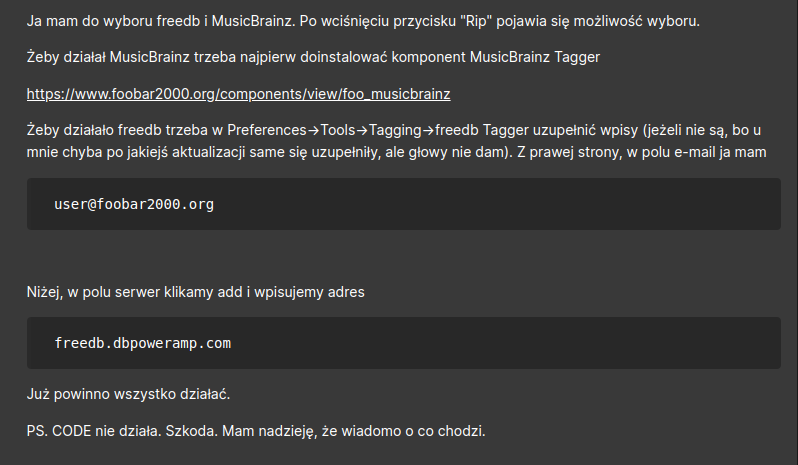
Task: Click the paragraph starting "Ja mam do wyboru"
Action: click(x=363, y=21)
